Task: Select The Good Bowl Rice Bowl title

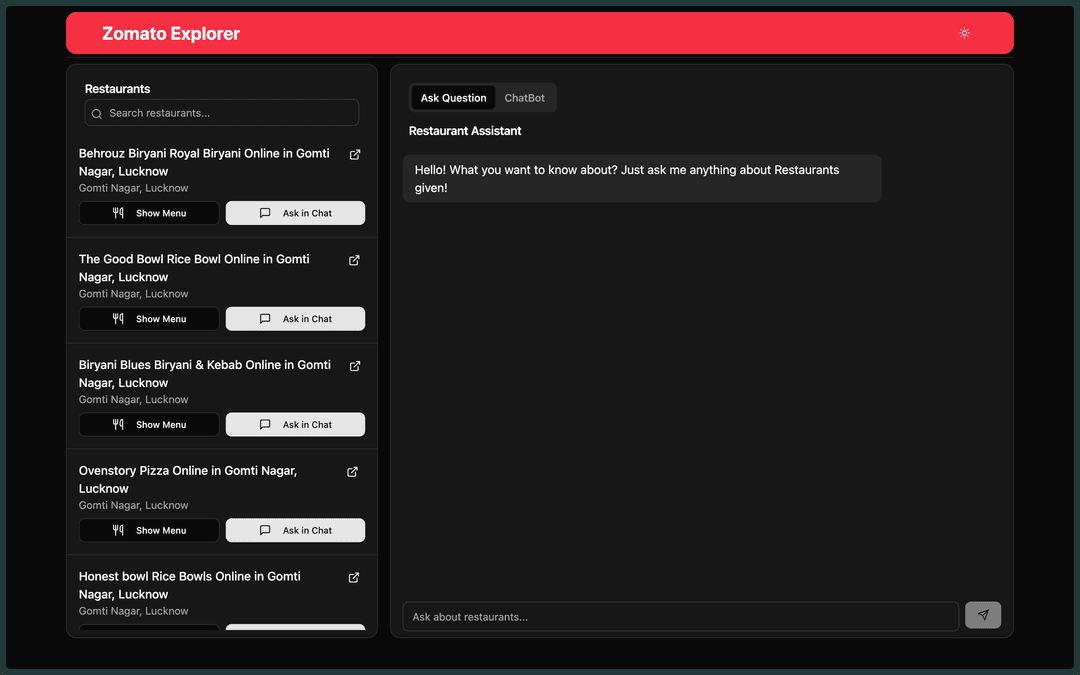Action: click(194, 268)
